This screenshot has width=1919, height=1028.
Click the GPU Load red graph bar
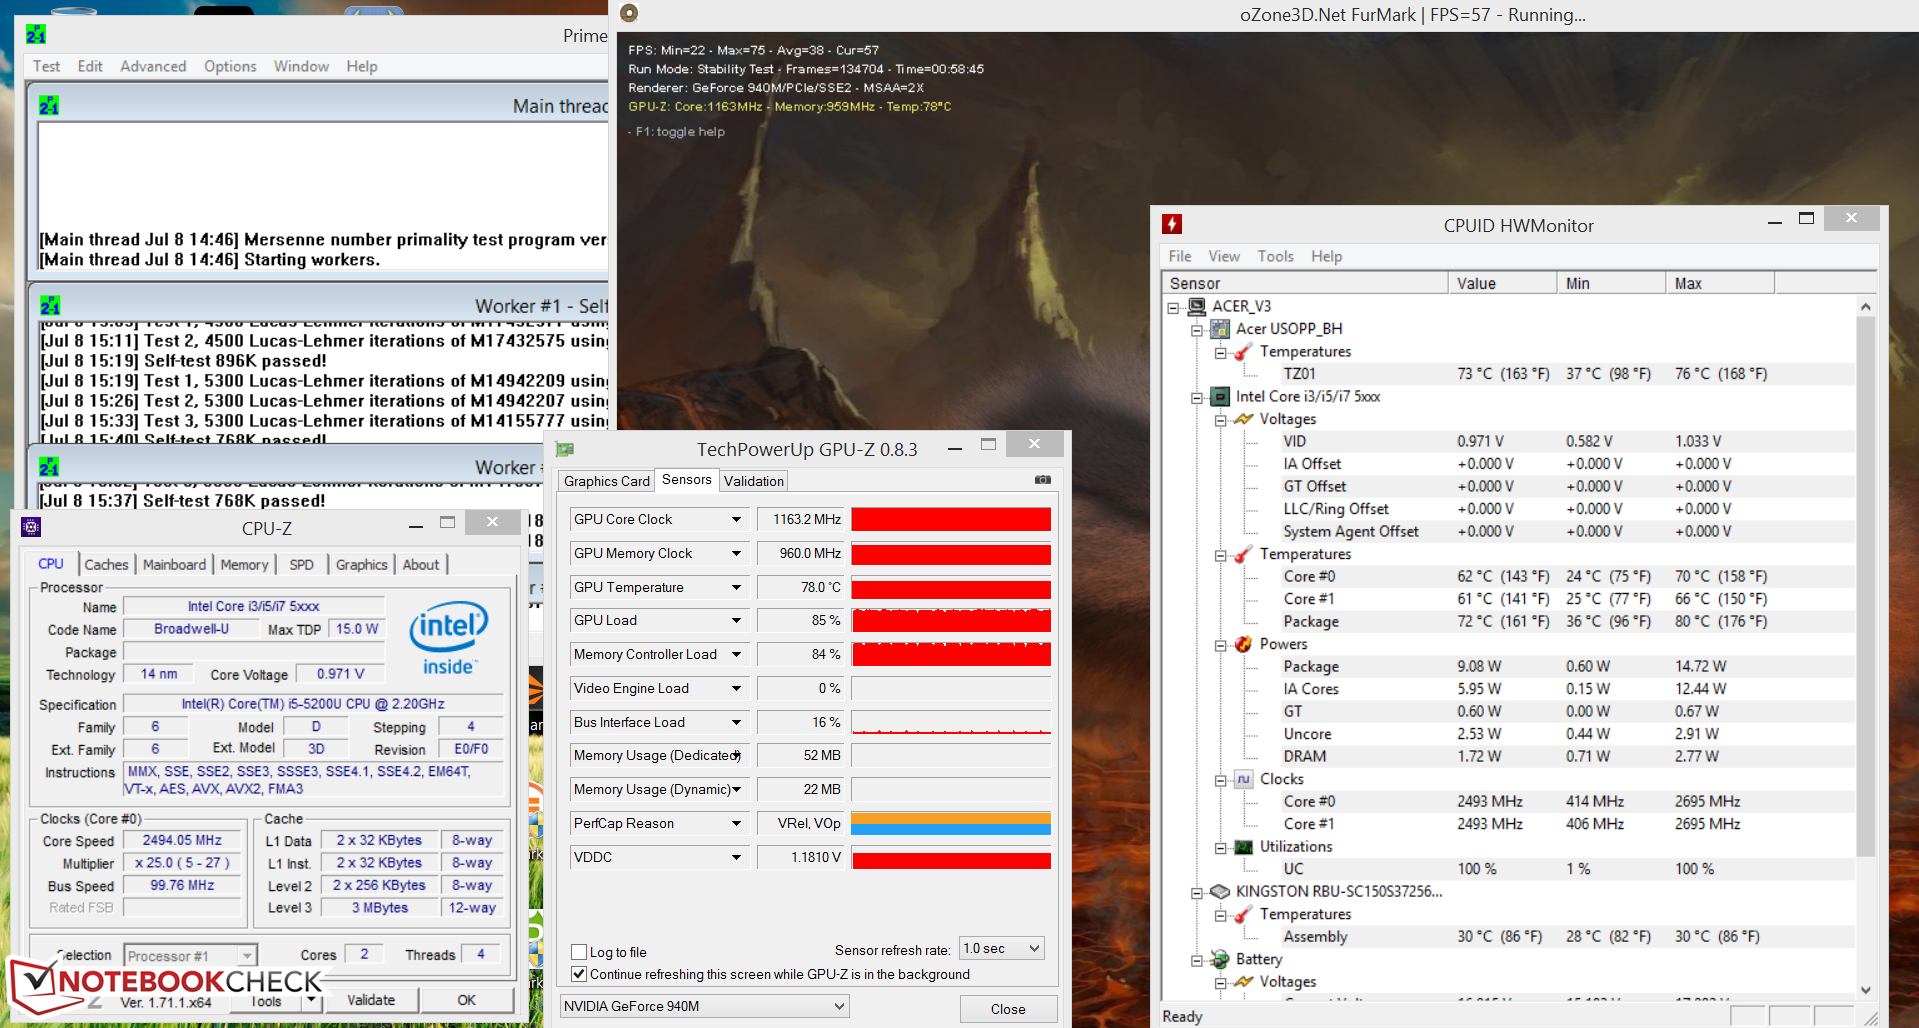951,621
